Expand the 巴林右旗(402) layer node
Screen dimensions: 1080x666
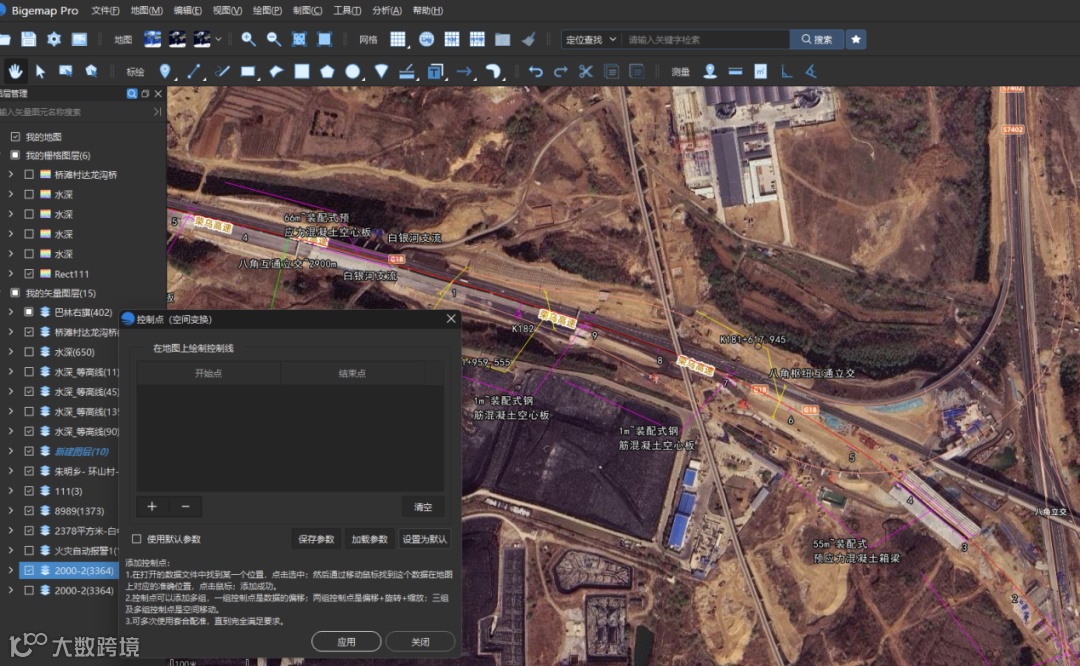11,312
